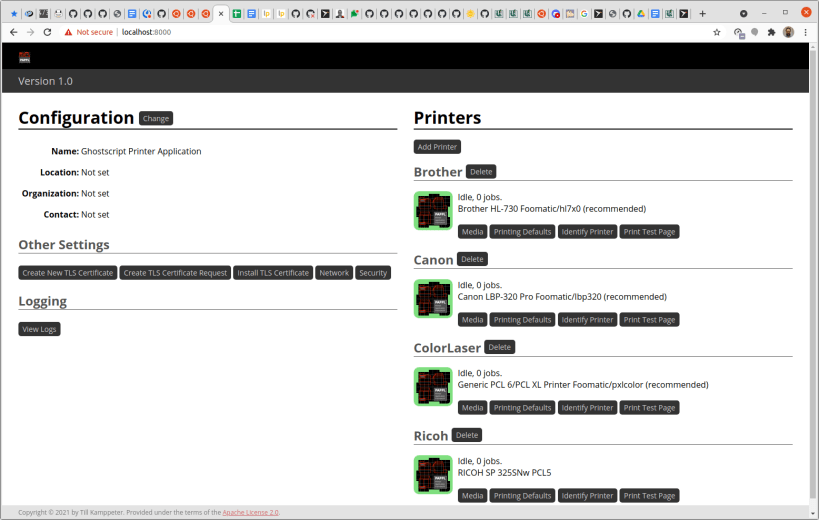Print Test Page on Canon printer

click(x=649, y=320)
